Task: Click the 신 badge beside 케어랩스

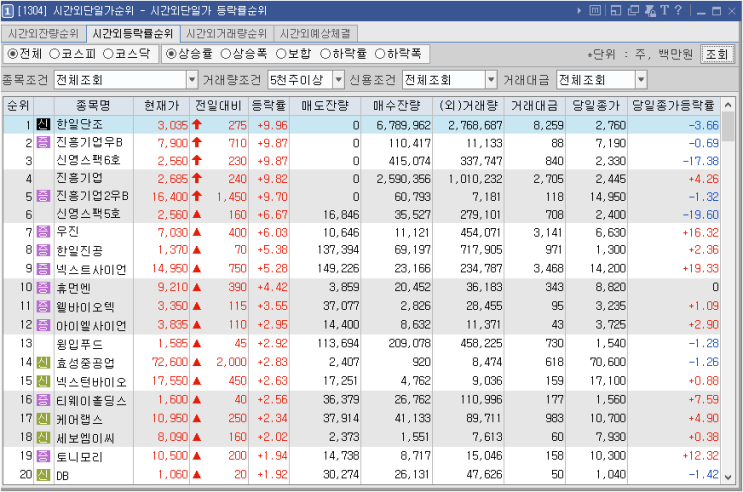Action: tap(43, 419)
